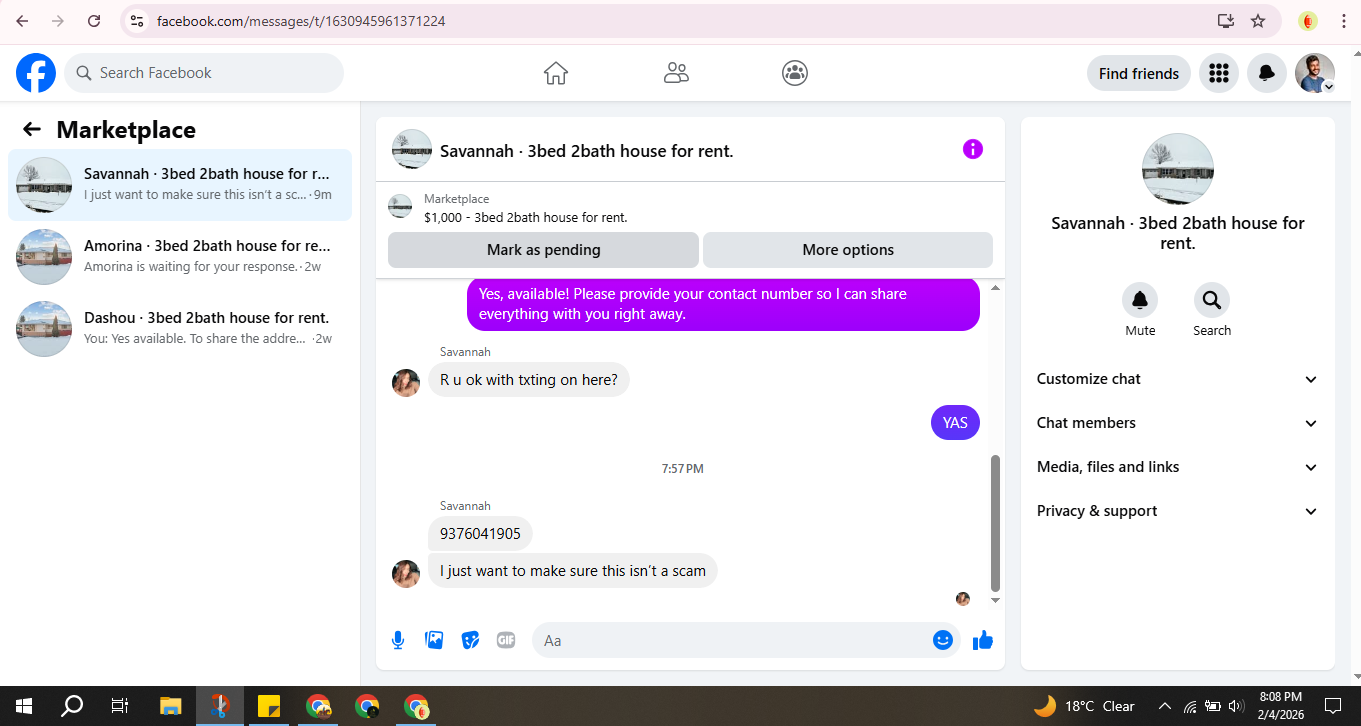The height and width of the screenshot is (726, 1361).
Task: Open the account profile picture menu
Action: point(1314,73)
